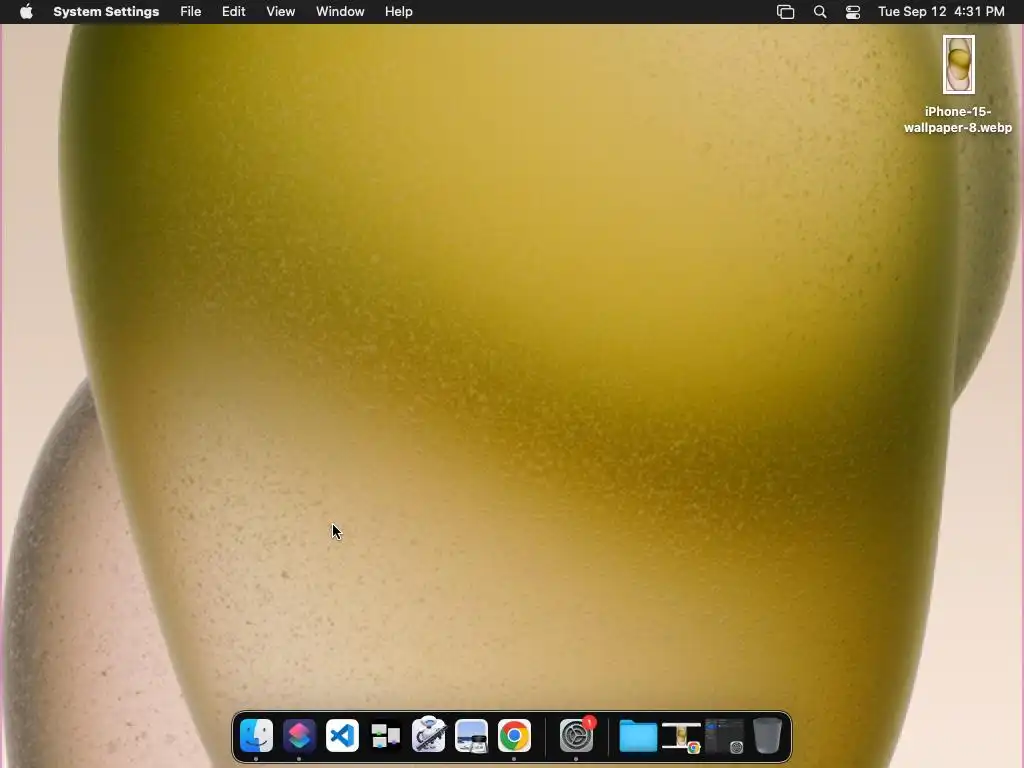Open Spotlight search magnifier icon
Image resolution: width=1024 pixels, height=768 pixels.
click(x=820, y=12)
